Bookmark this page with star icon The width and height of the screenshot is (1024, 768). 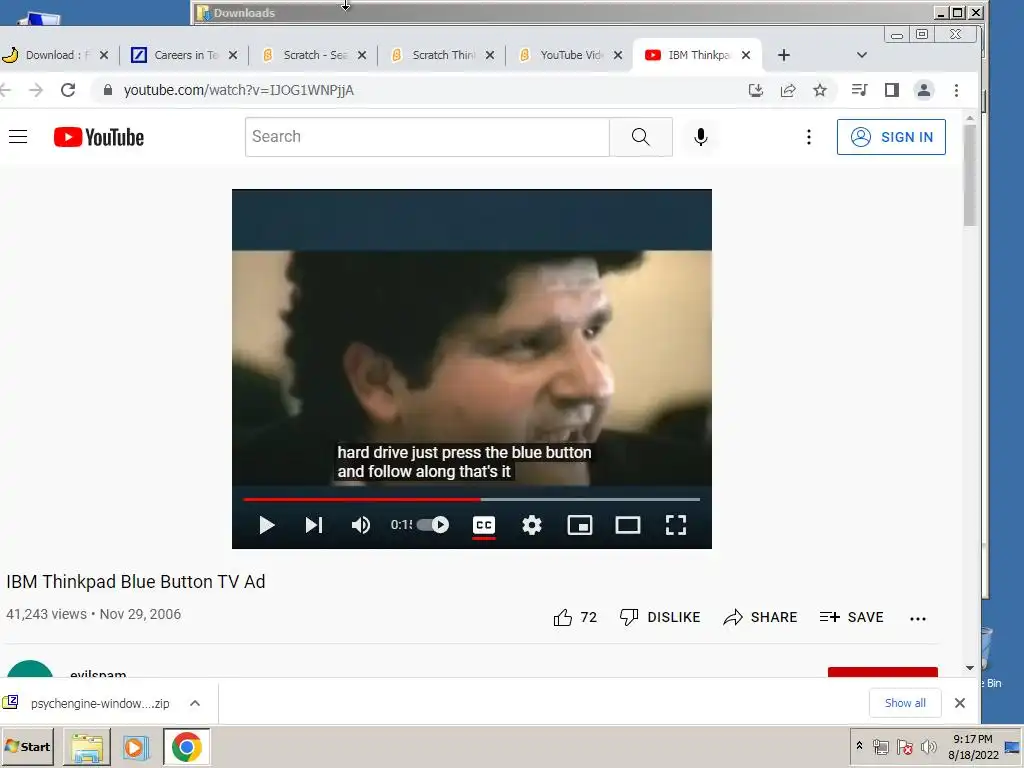pos(820,90)
